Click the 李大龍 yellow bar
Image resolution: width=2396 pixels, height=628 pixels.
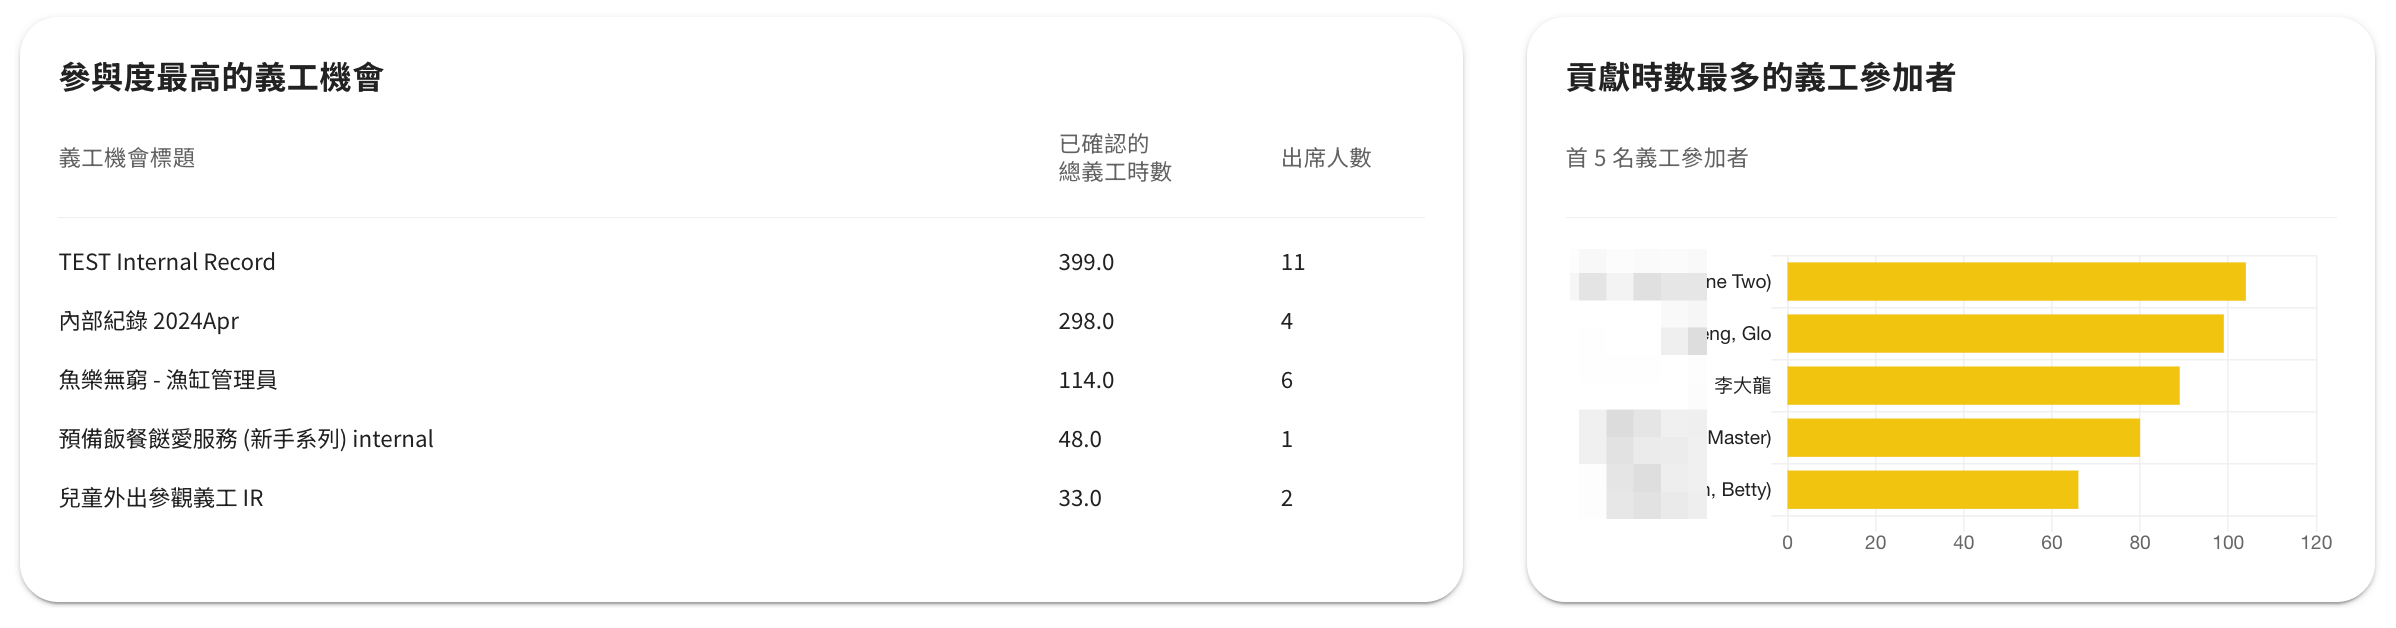pyautogui.click(x=1983, y=386)
